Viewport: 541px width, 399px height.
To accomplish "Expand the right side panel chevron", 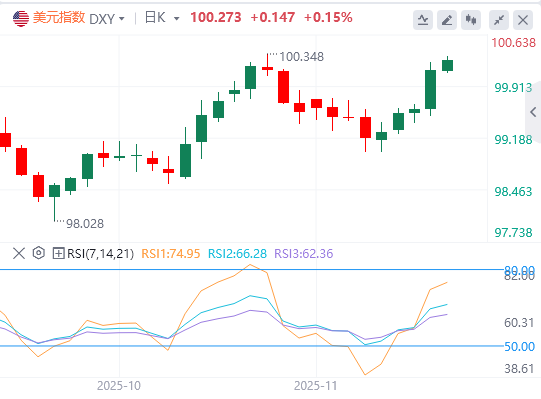I will (x=533, y=112).
